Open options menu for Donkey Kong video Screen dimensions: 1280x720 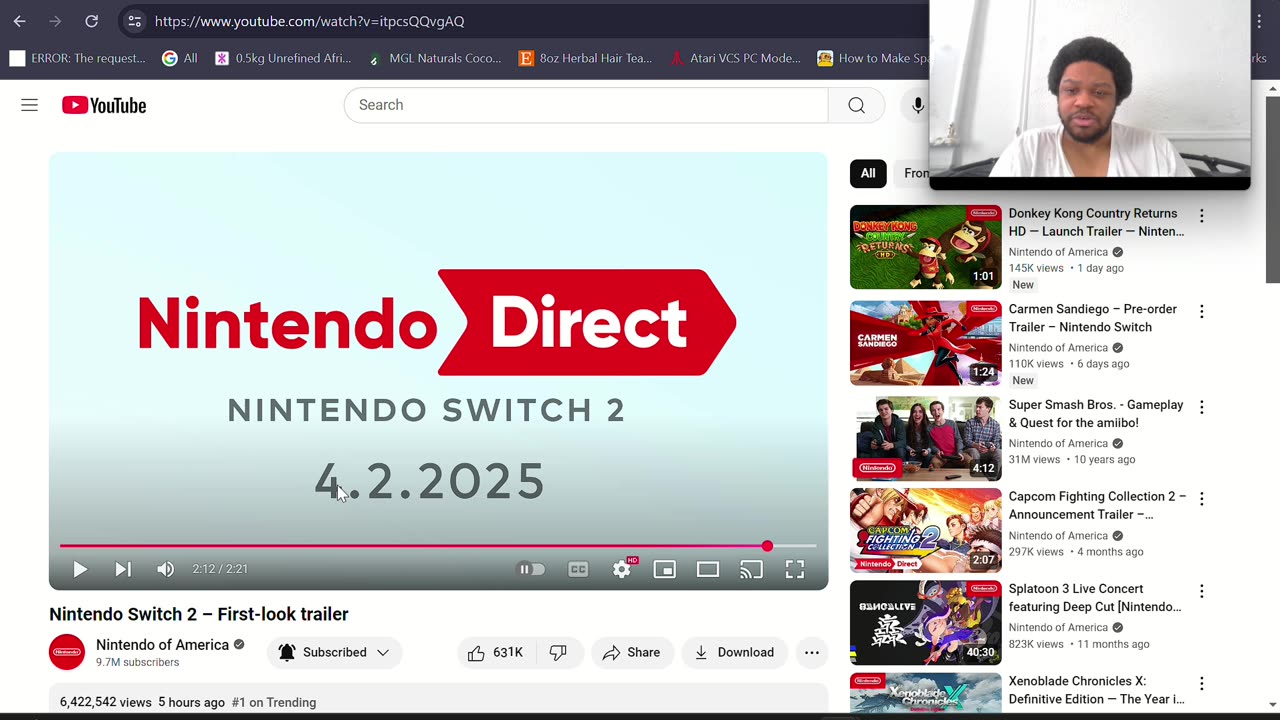[1201, 216]
